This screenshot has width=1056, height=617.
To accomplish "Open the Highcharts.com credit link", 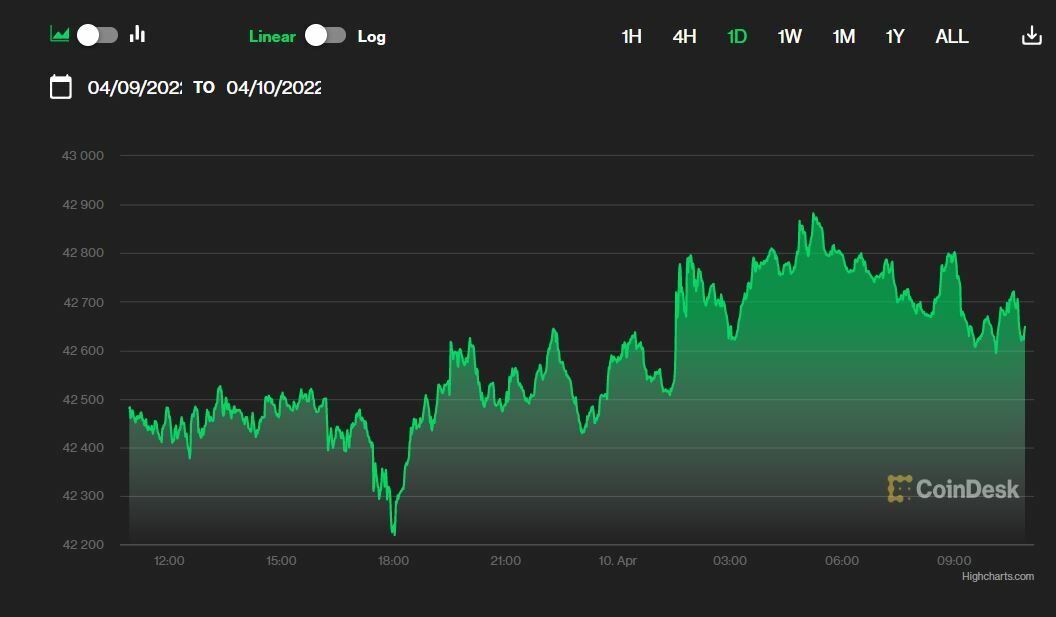I will (997, 577).
